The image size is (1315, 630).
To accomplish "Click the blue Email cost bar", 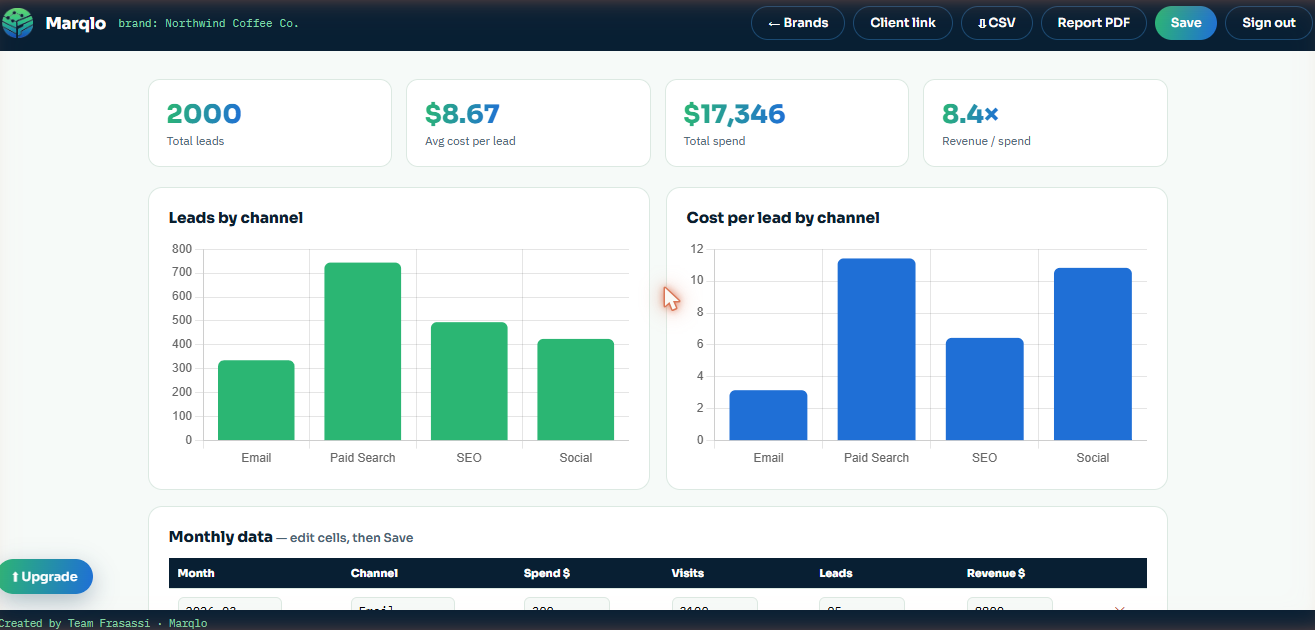I will [768, 415].
